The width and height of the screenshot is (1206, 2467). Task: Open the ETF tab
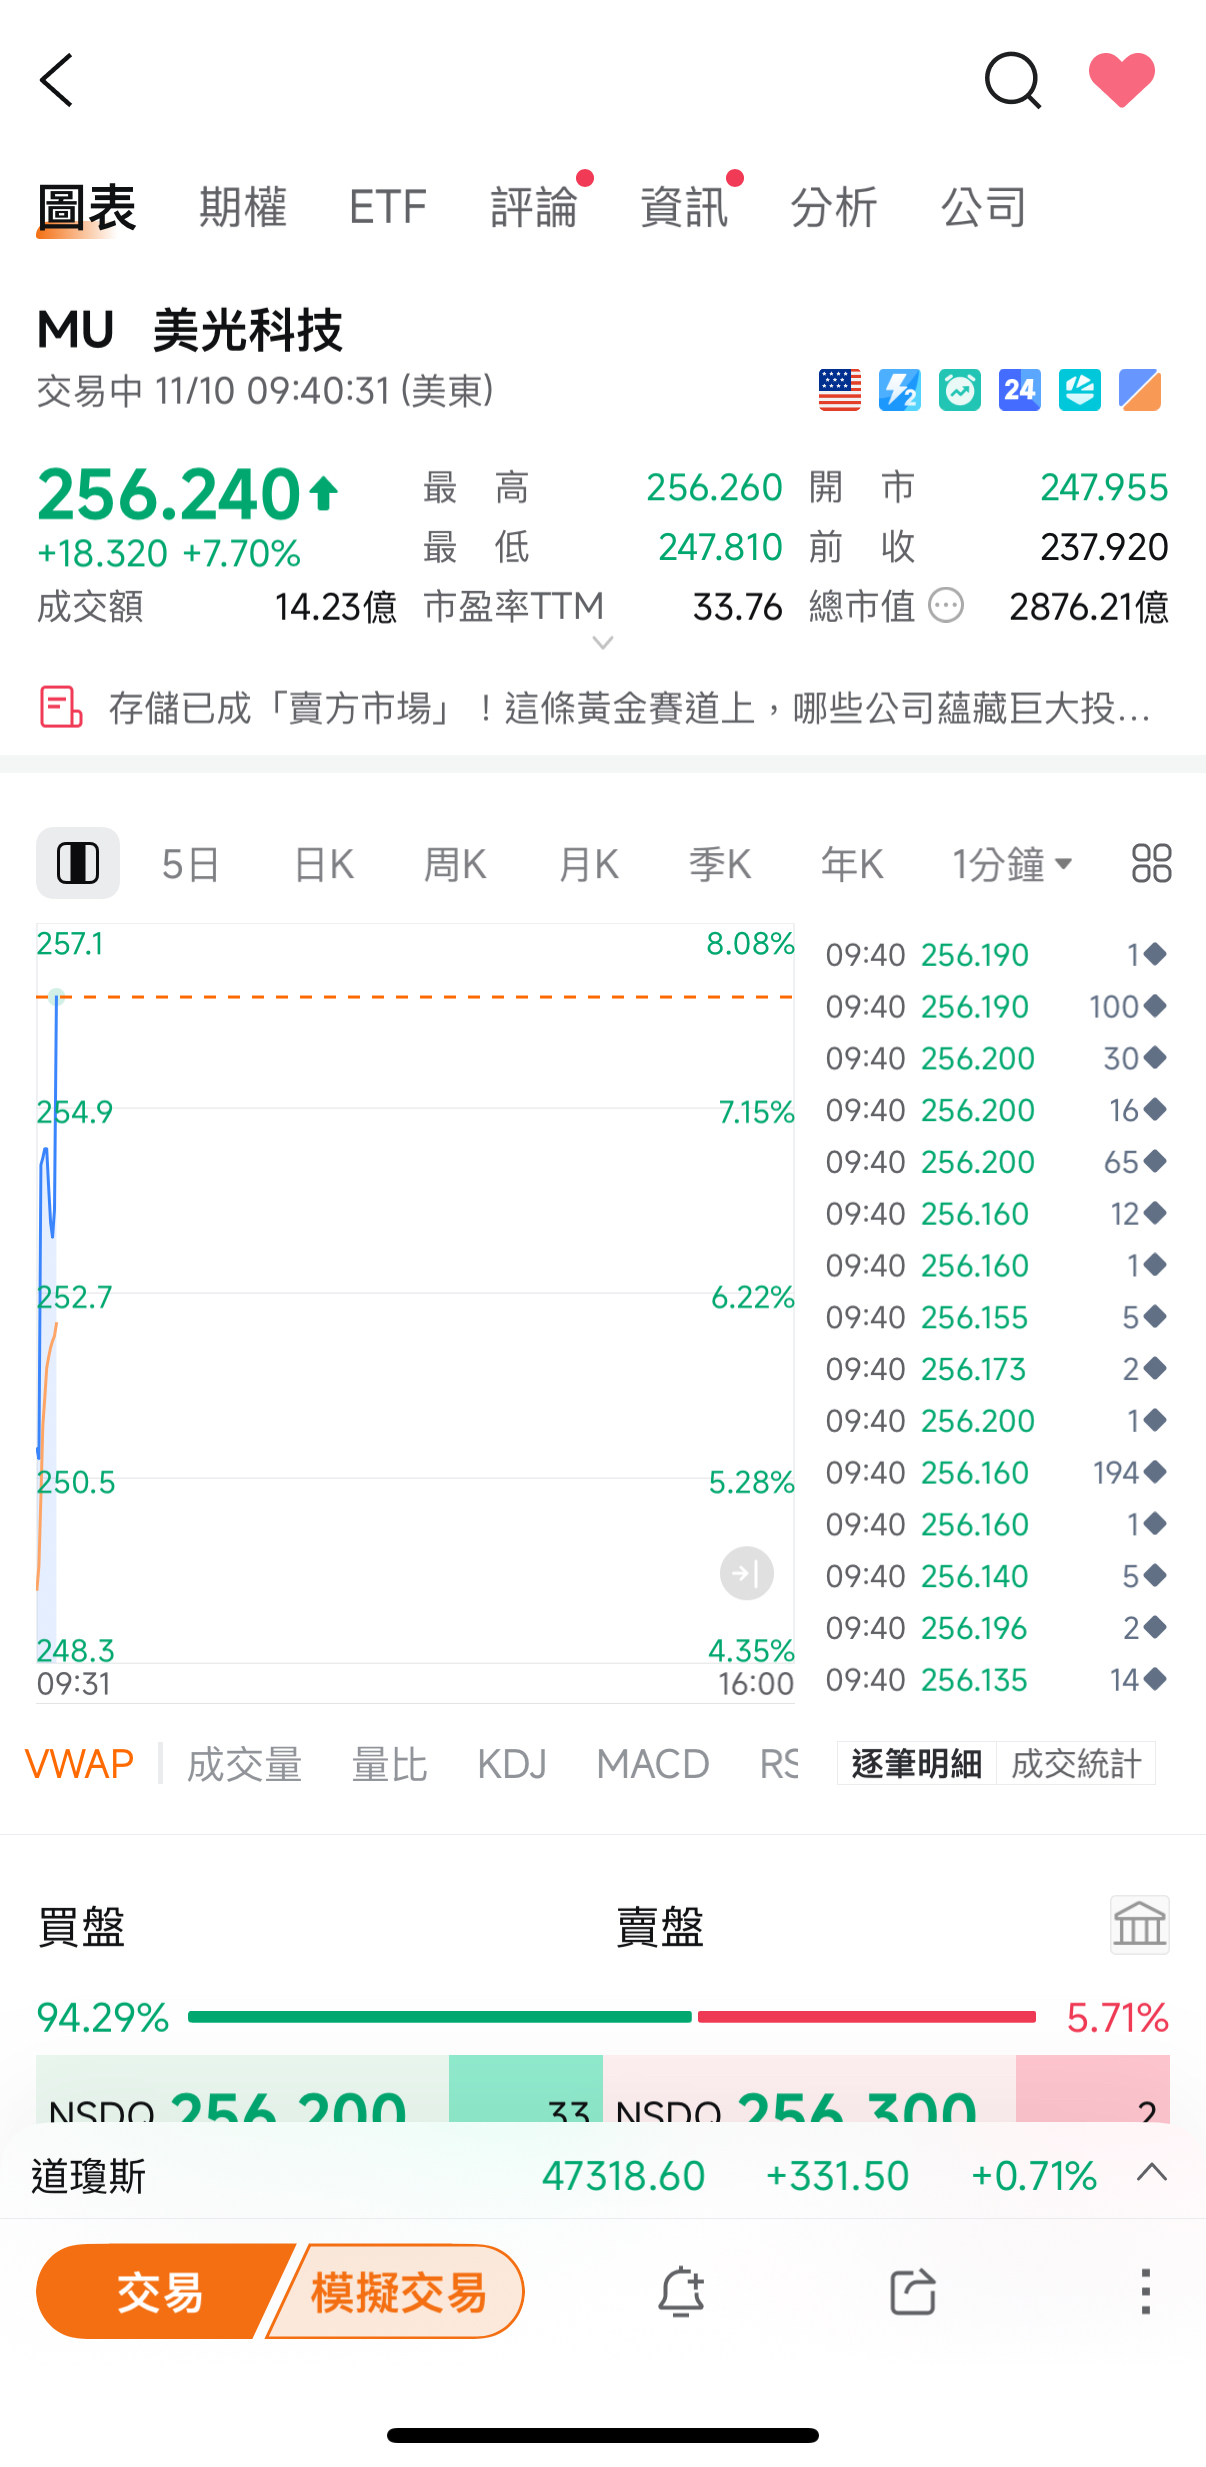pos(388,208)
